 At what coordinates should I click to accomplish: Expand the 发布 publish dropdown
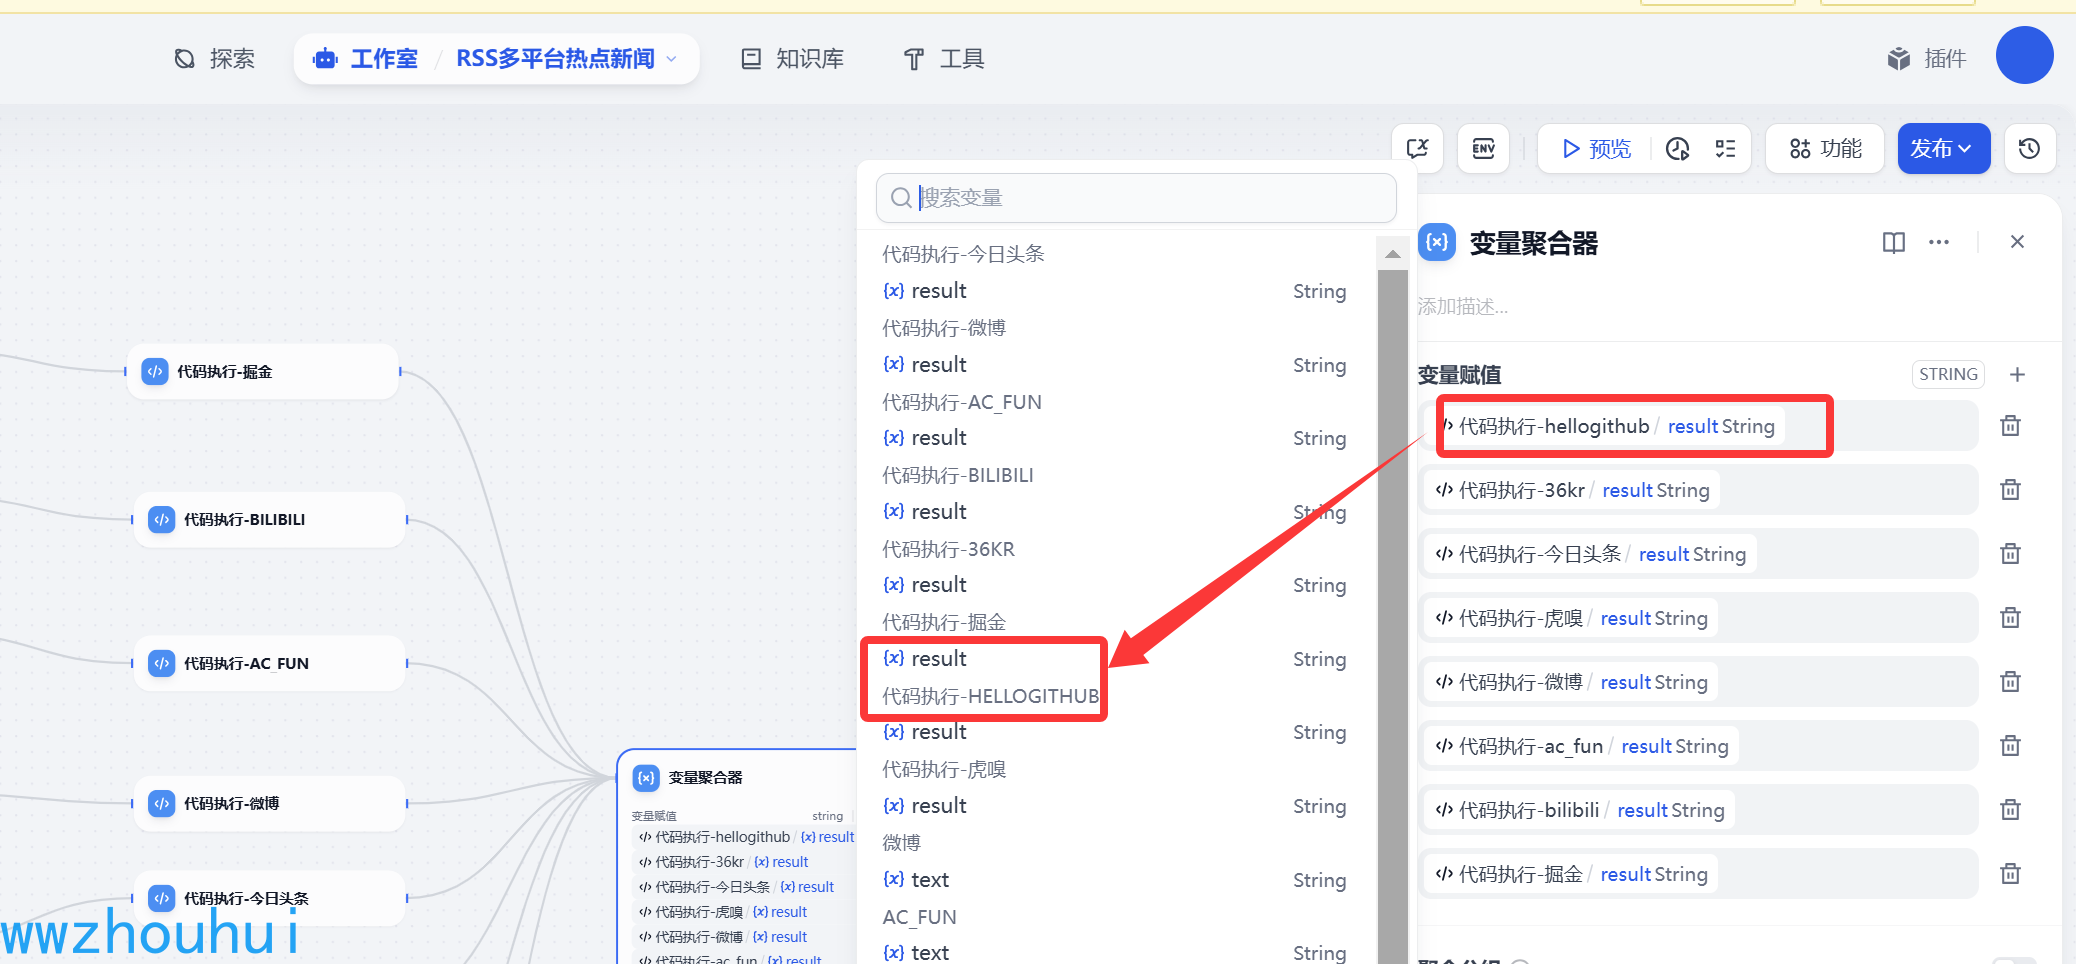pos(1943,149)
